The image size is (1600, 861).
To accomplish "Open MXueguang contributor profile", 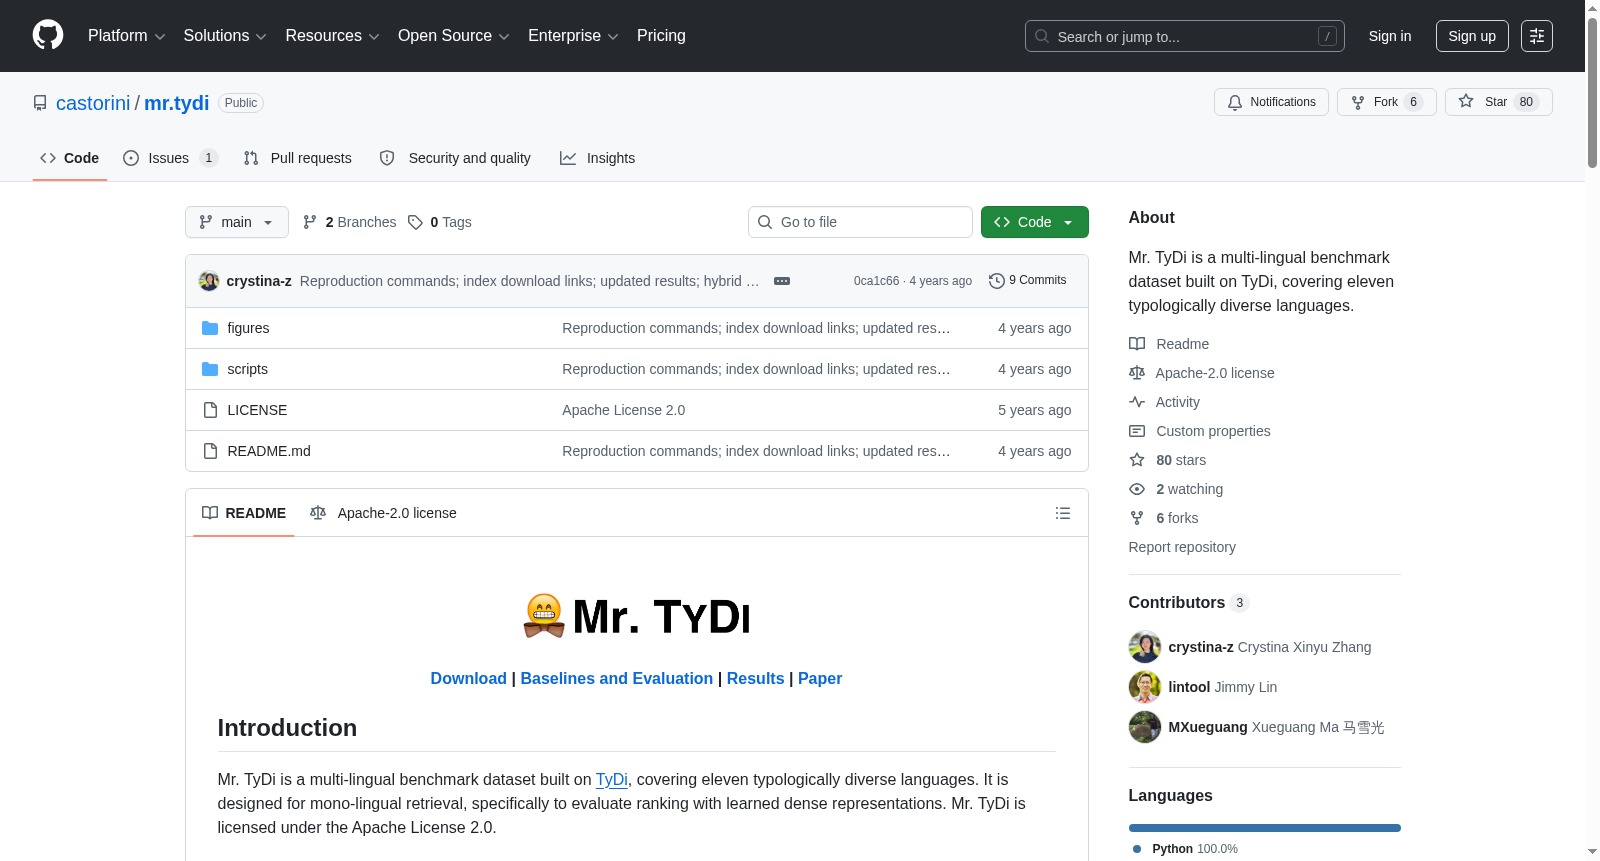I will pyautogui.click(x=1277, y=727).
